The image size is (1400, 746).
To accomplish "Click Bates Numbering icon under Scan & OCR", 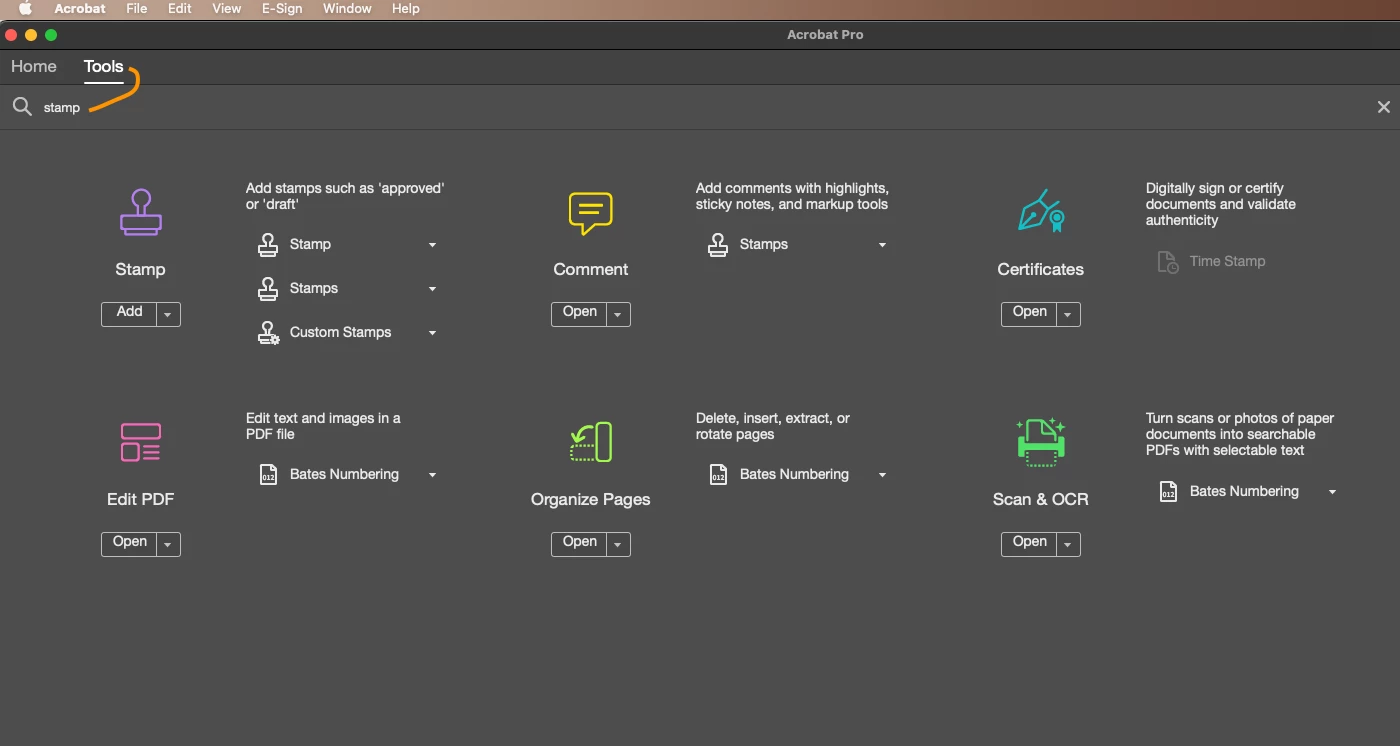I will click(1168, 491).
